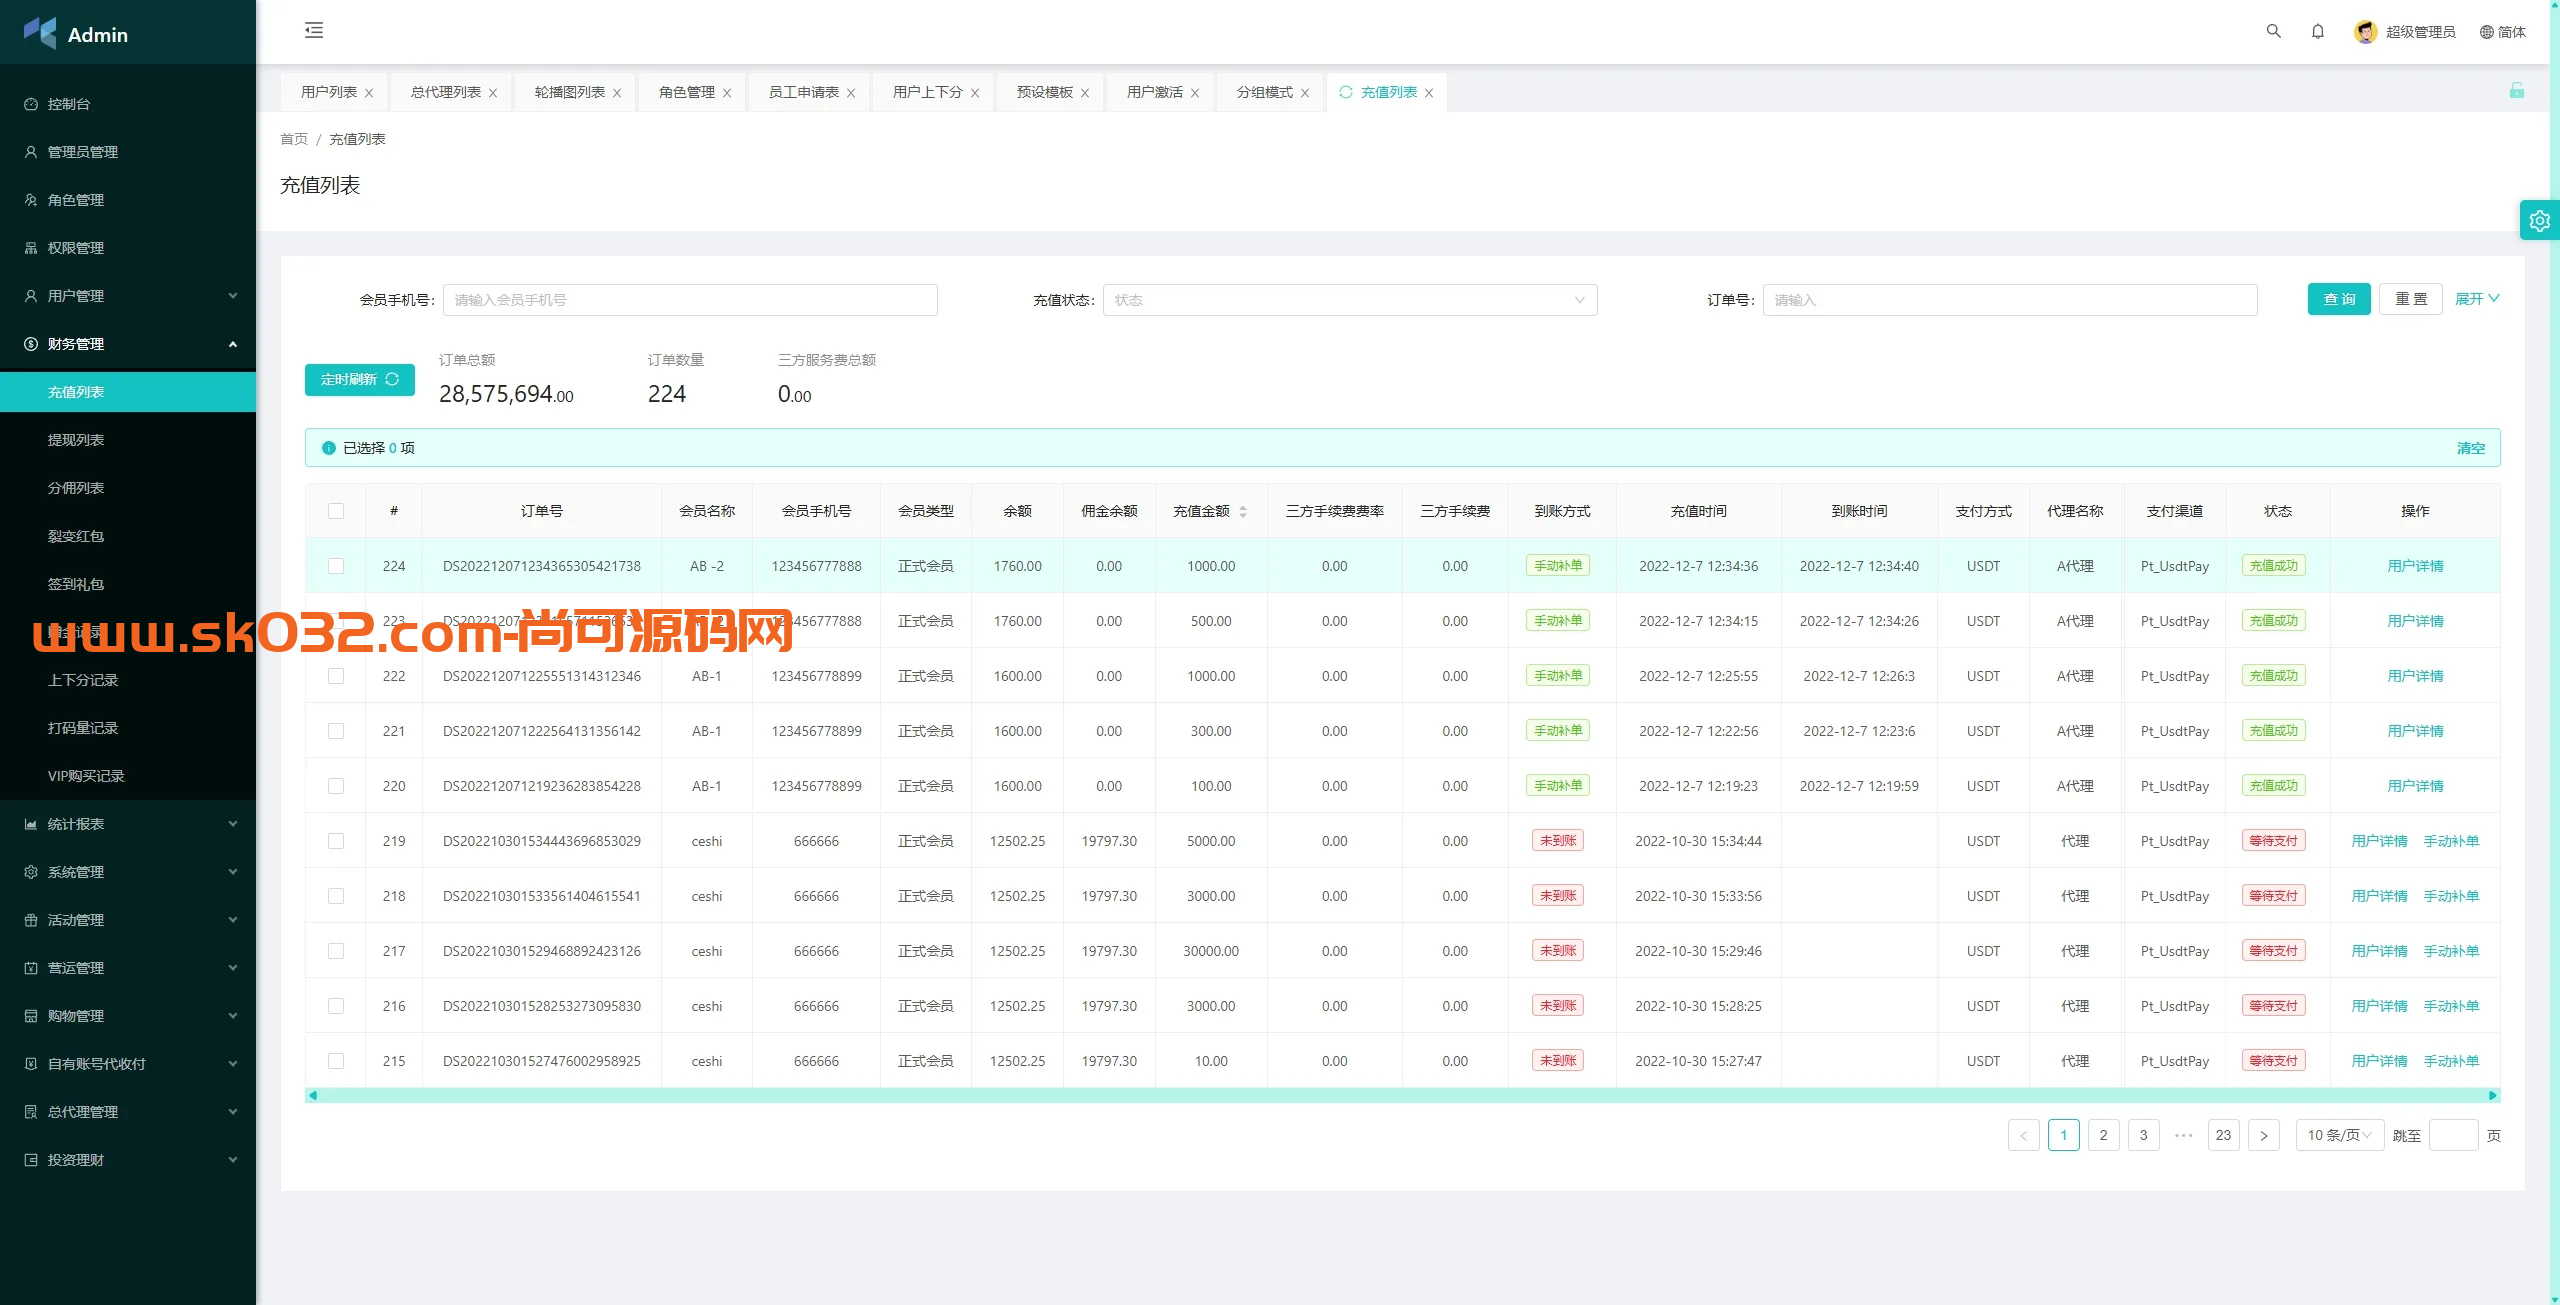This screenshot has height=1305, width=2560.
Task: Click the language globe icon
Action: point(2486,32)
